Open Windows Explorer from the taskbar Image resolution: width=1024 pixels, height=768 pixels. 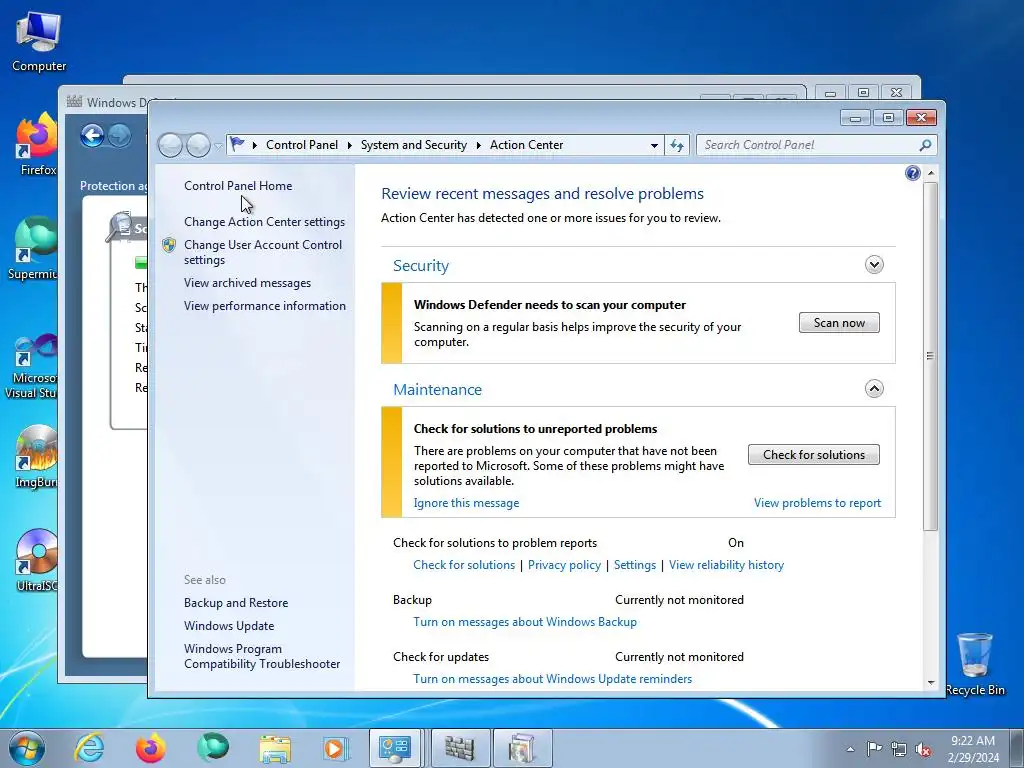pos(275,748)
